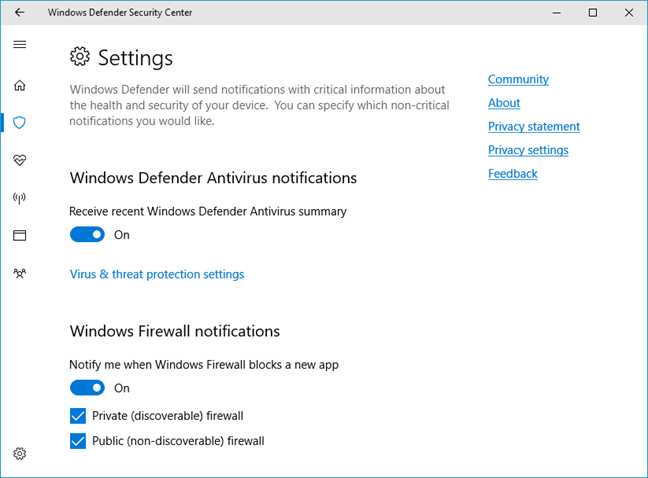Image resolution: width=648 pixels, height=478 pixels.
Task: Close the Windows Defender Security Center window
Action: [x=629, y=13]
